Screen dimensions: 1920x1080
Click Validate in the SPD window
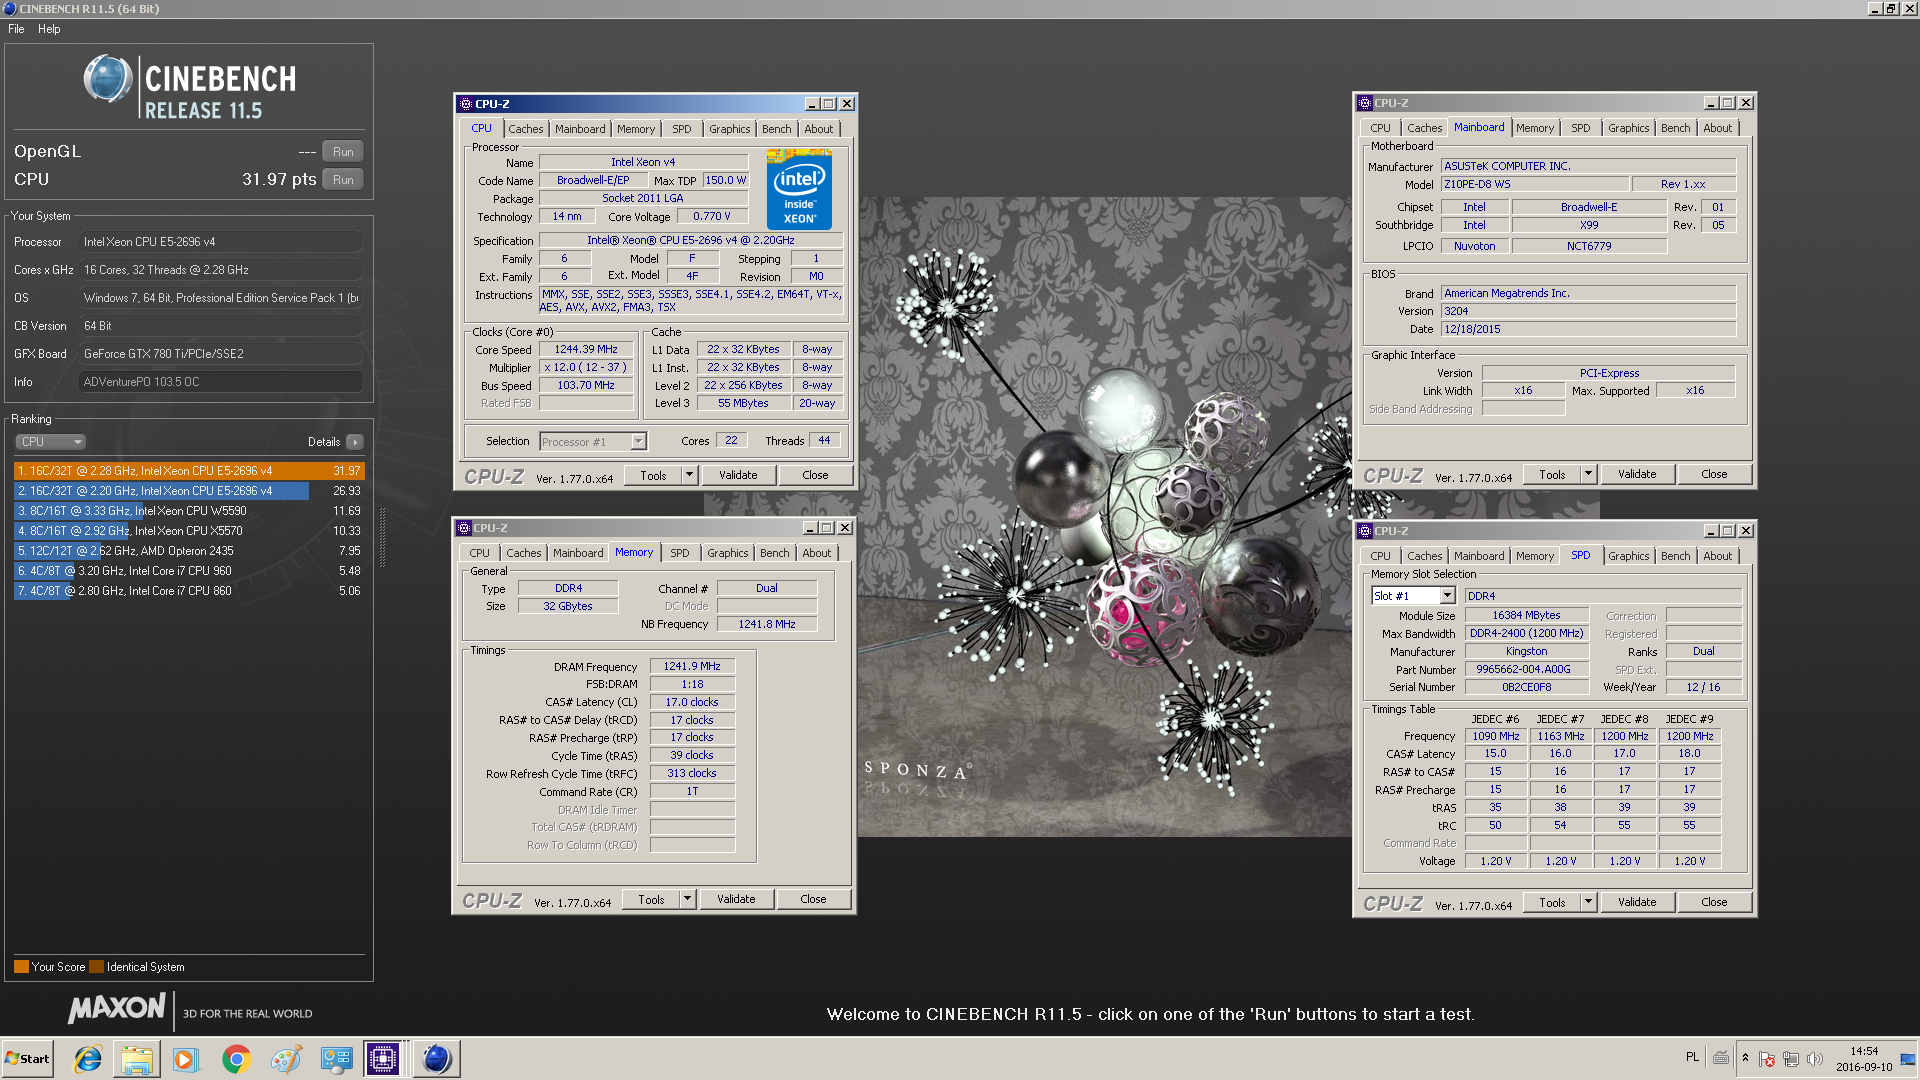[x=1637, y=902]
